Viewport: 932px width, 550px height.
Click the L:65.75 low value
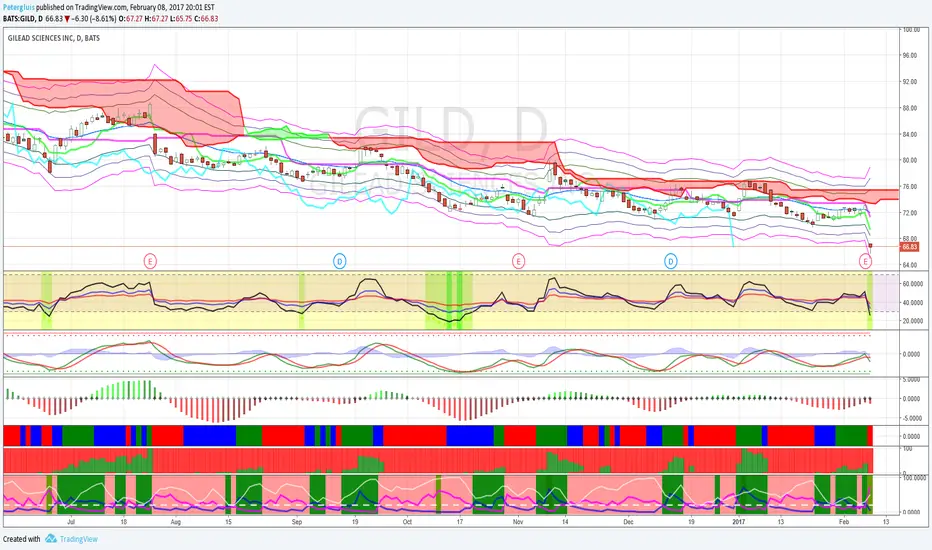180,18
